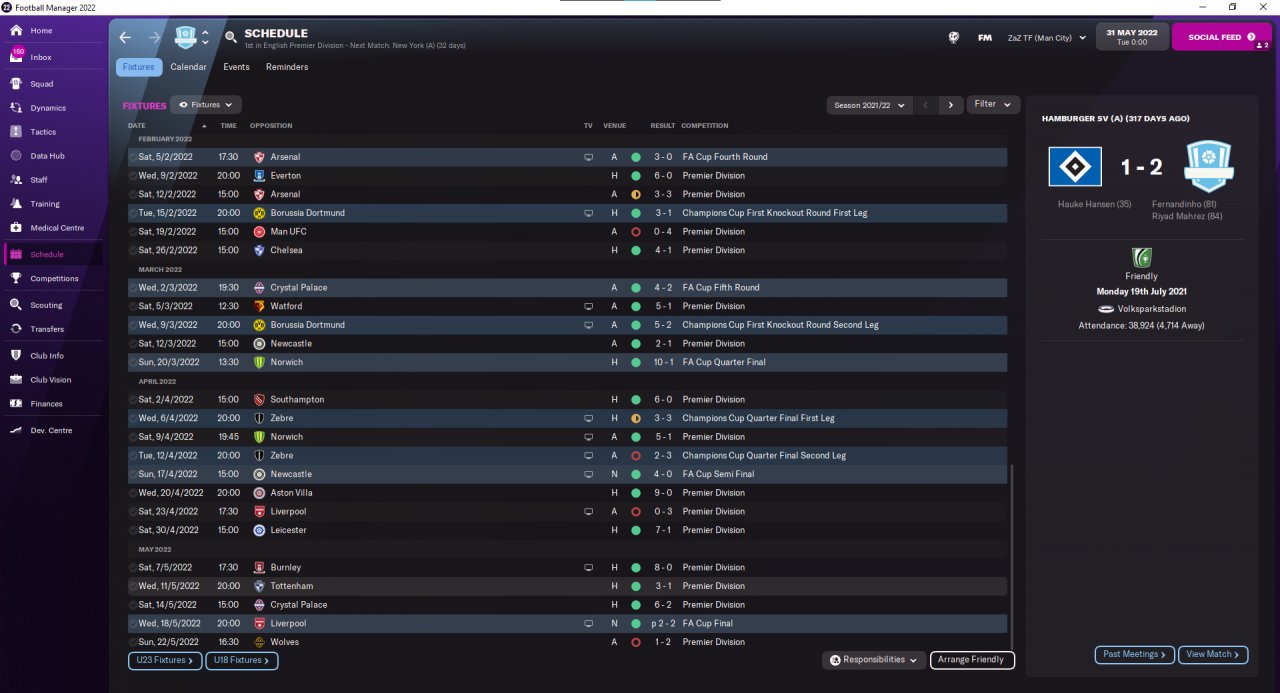
Task: Open the Club Info shield icon
Action: (16, 356)
